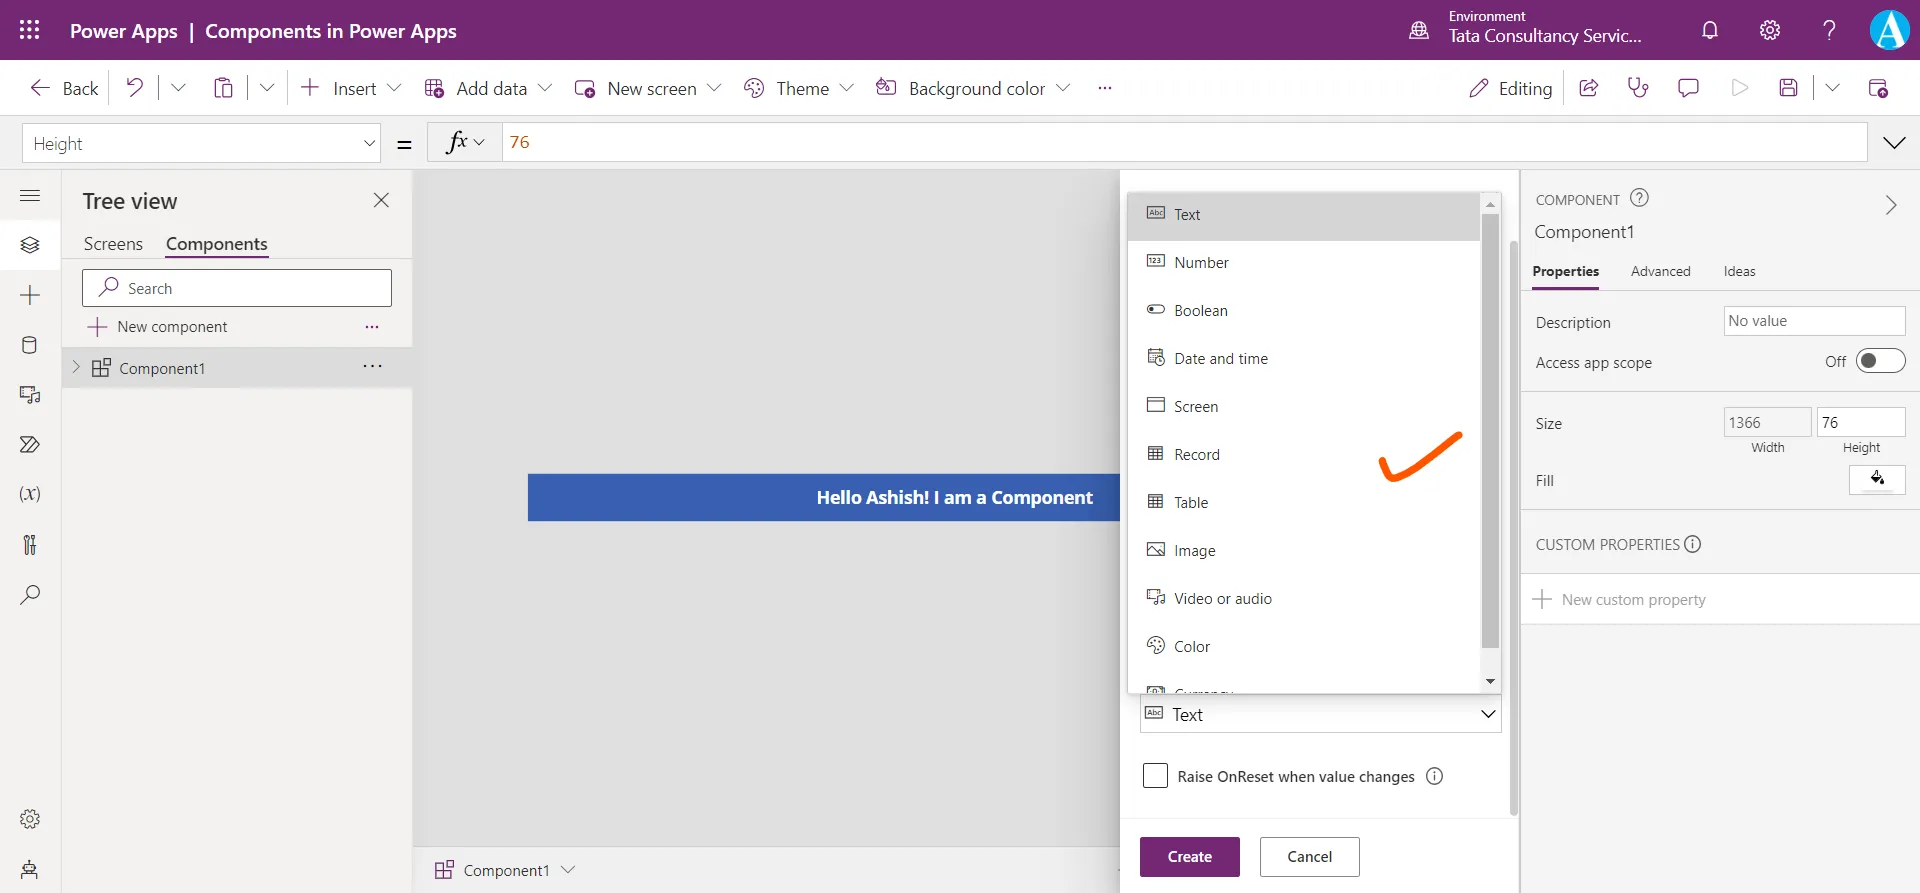The image size is (1920, 893).
Task: Open the virtual agent icon at sidebar bottom
Action: click(30, 869)
